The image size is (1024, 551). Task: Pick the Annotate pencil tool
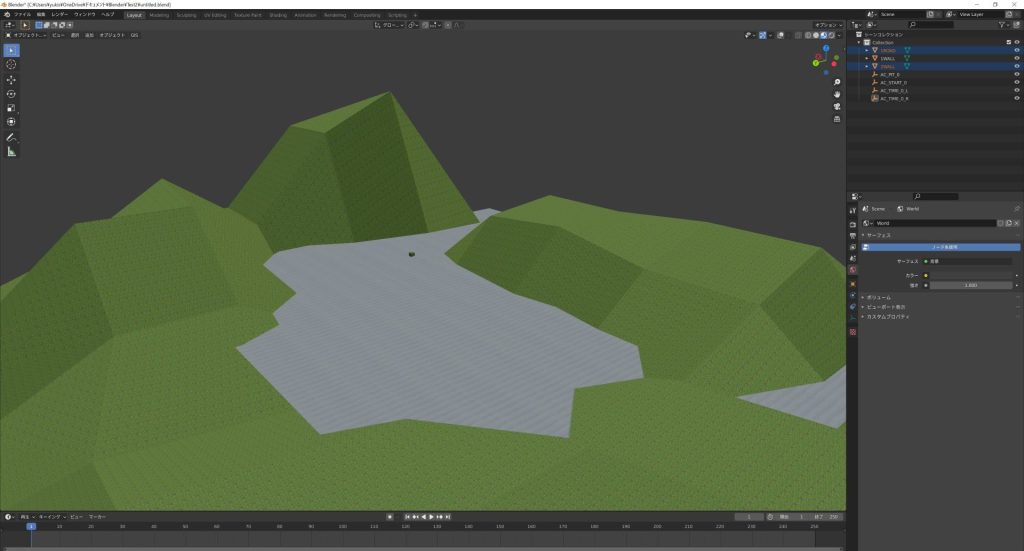pos(11,137)
